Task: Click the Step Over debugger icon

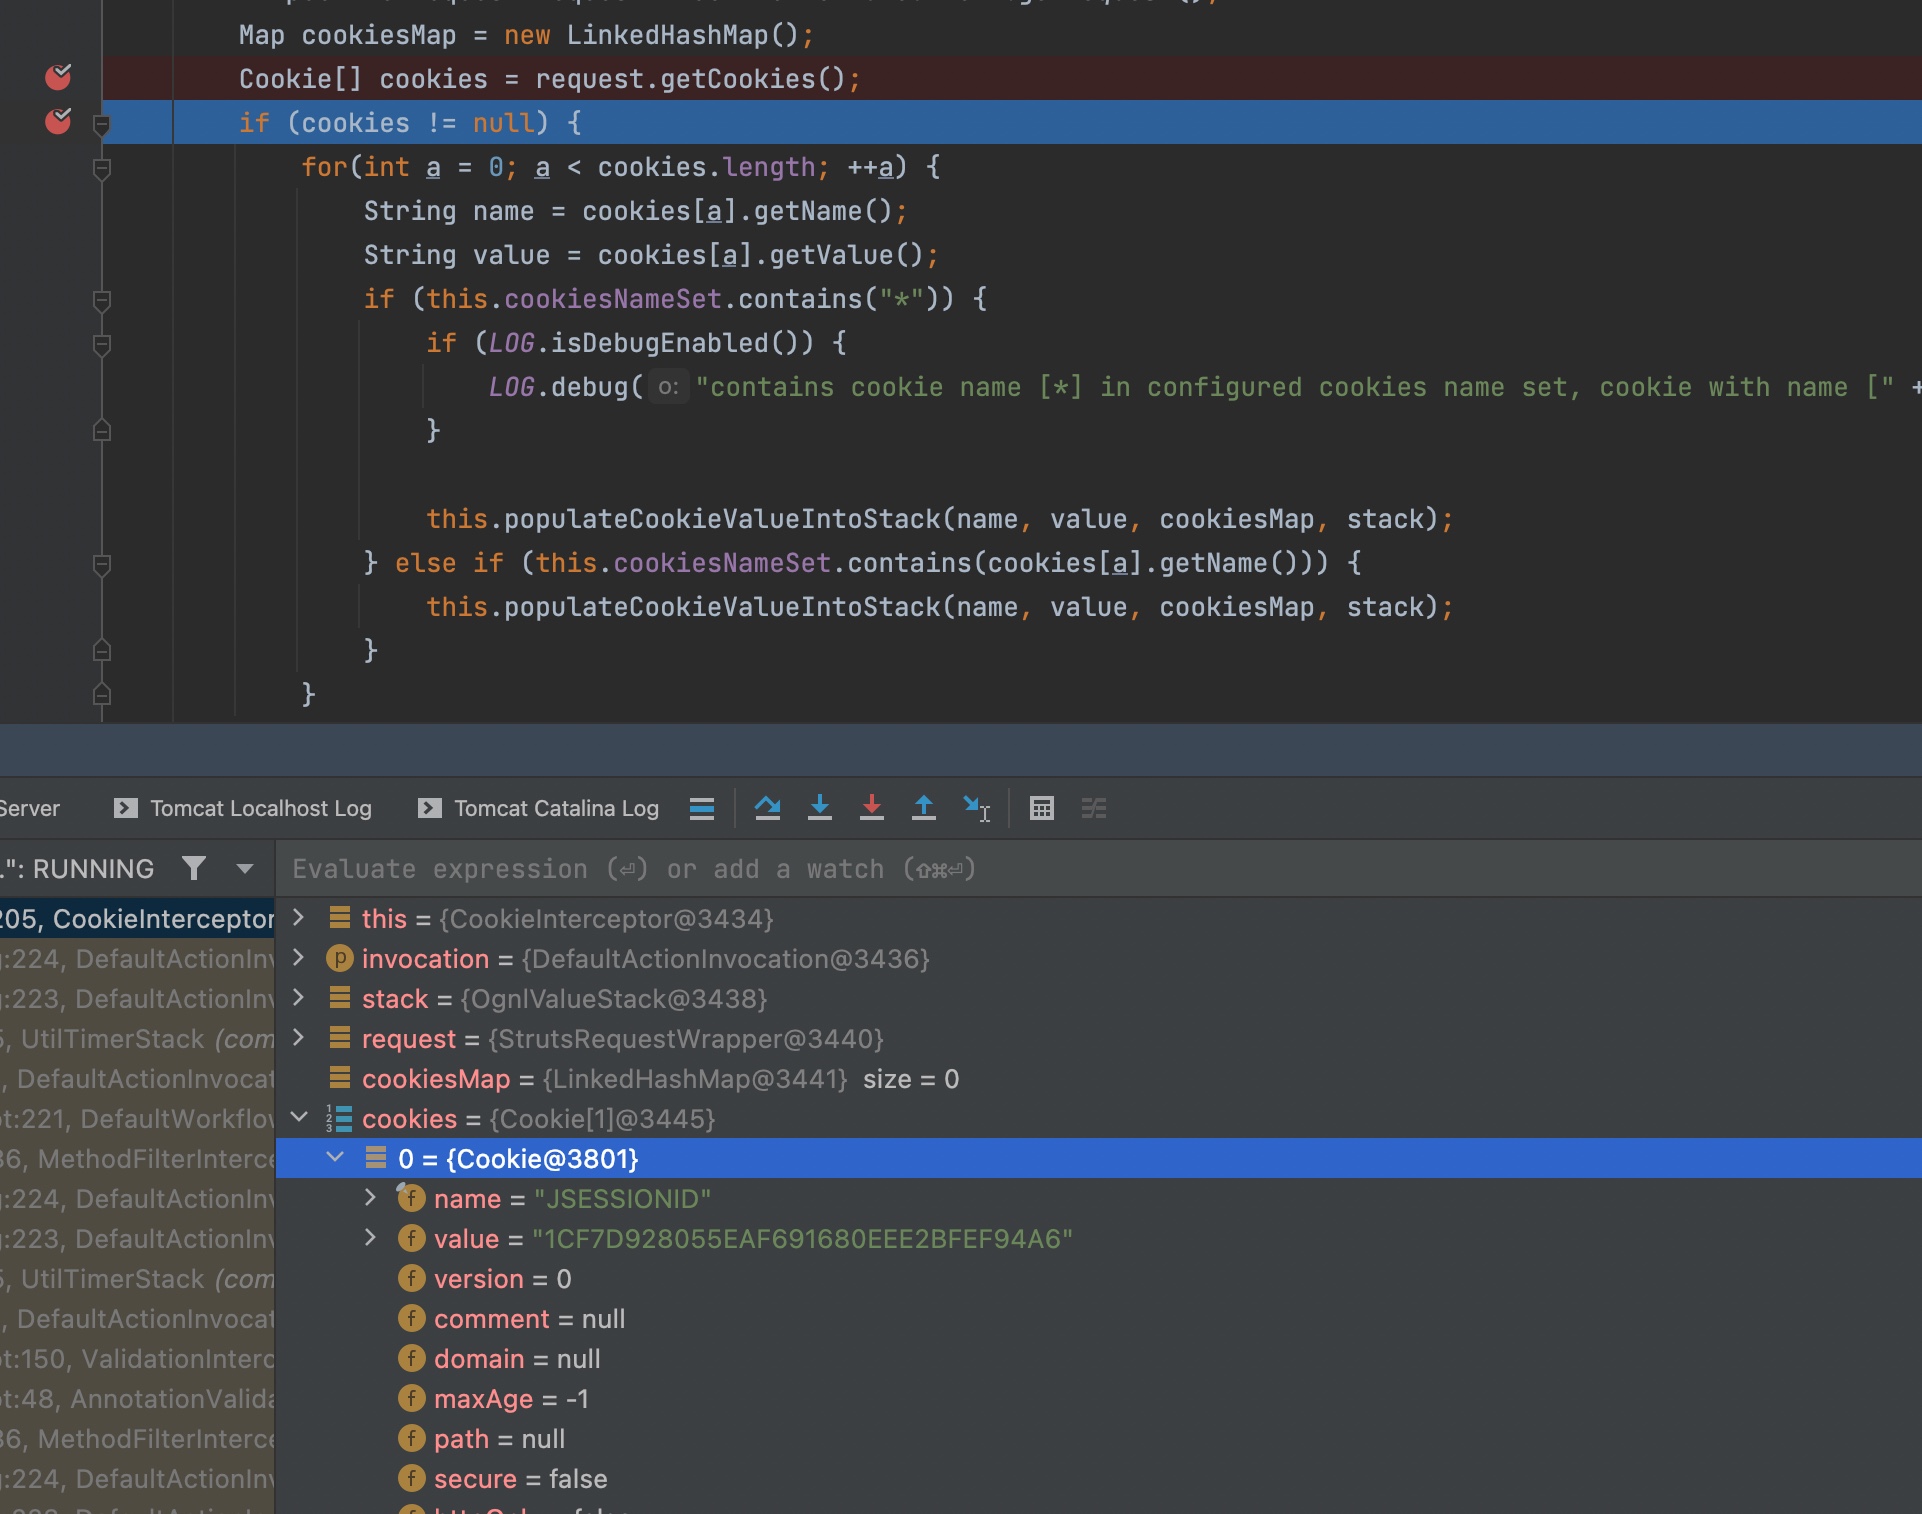Action: [767, 808]
